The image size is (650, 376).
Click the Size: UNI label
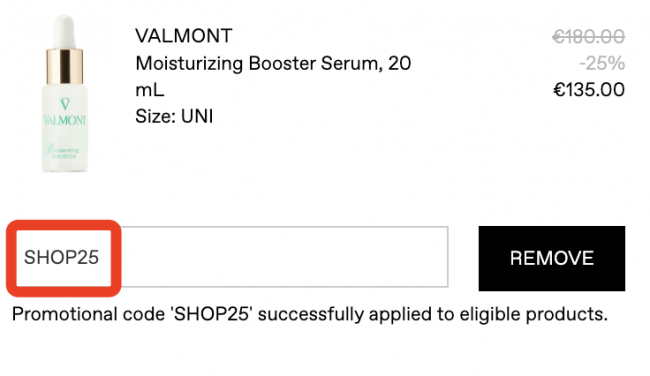[174, 116]
